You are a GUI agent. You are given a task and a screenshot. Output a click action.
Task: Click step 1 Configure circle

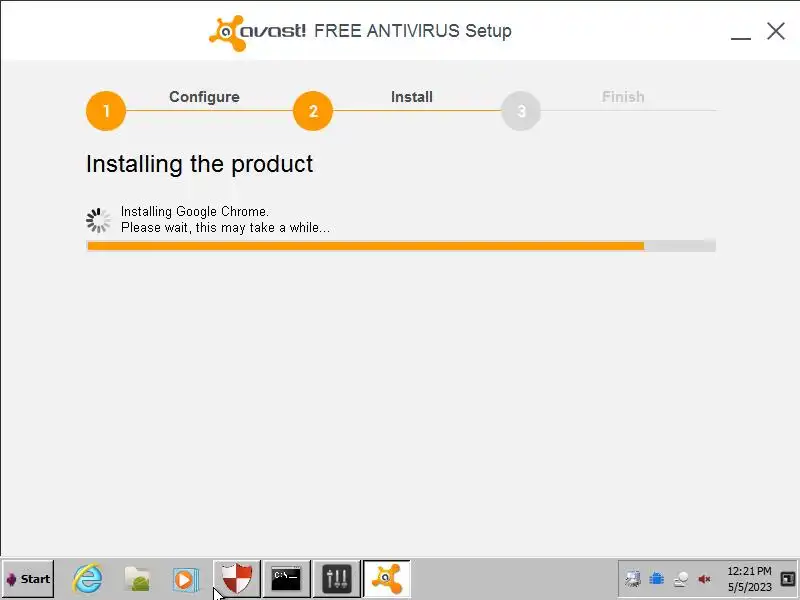106,111
